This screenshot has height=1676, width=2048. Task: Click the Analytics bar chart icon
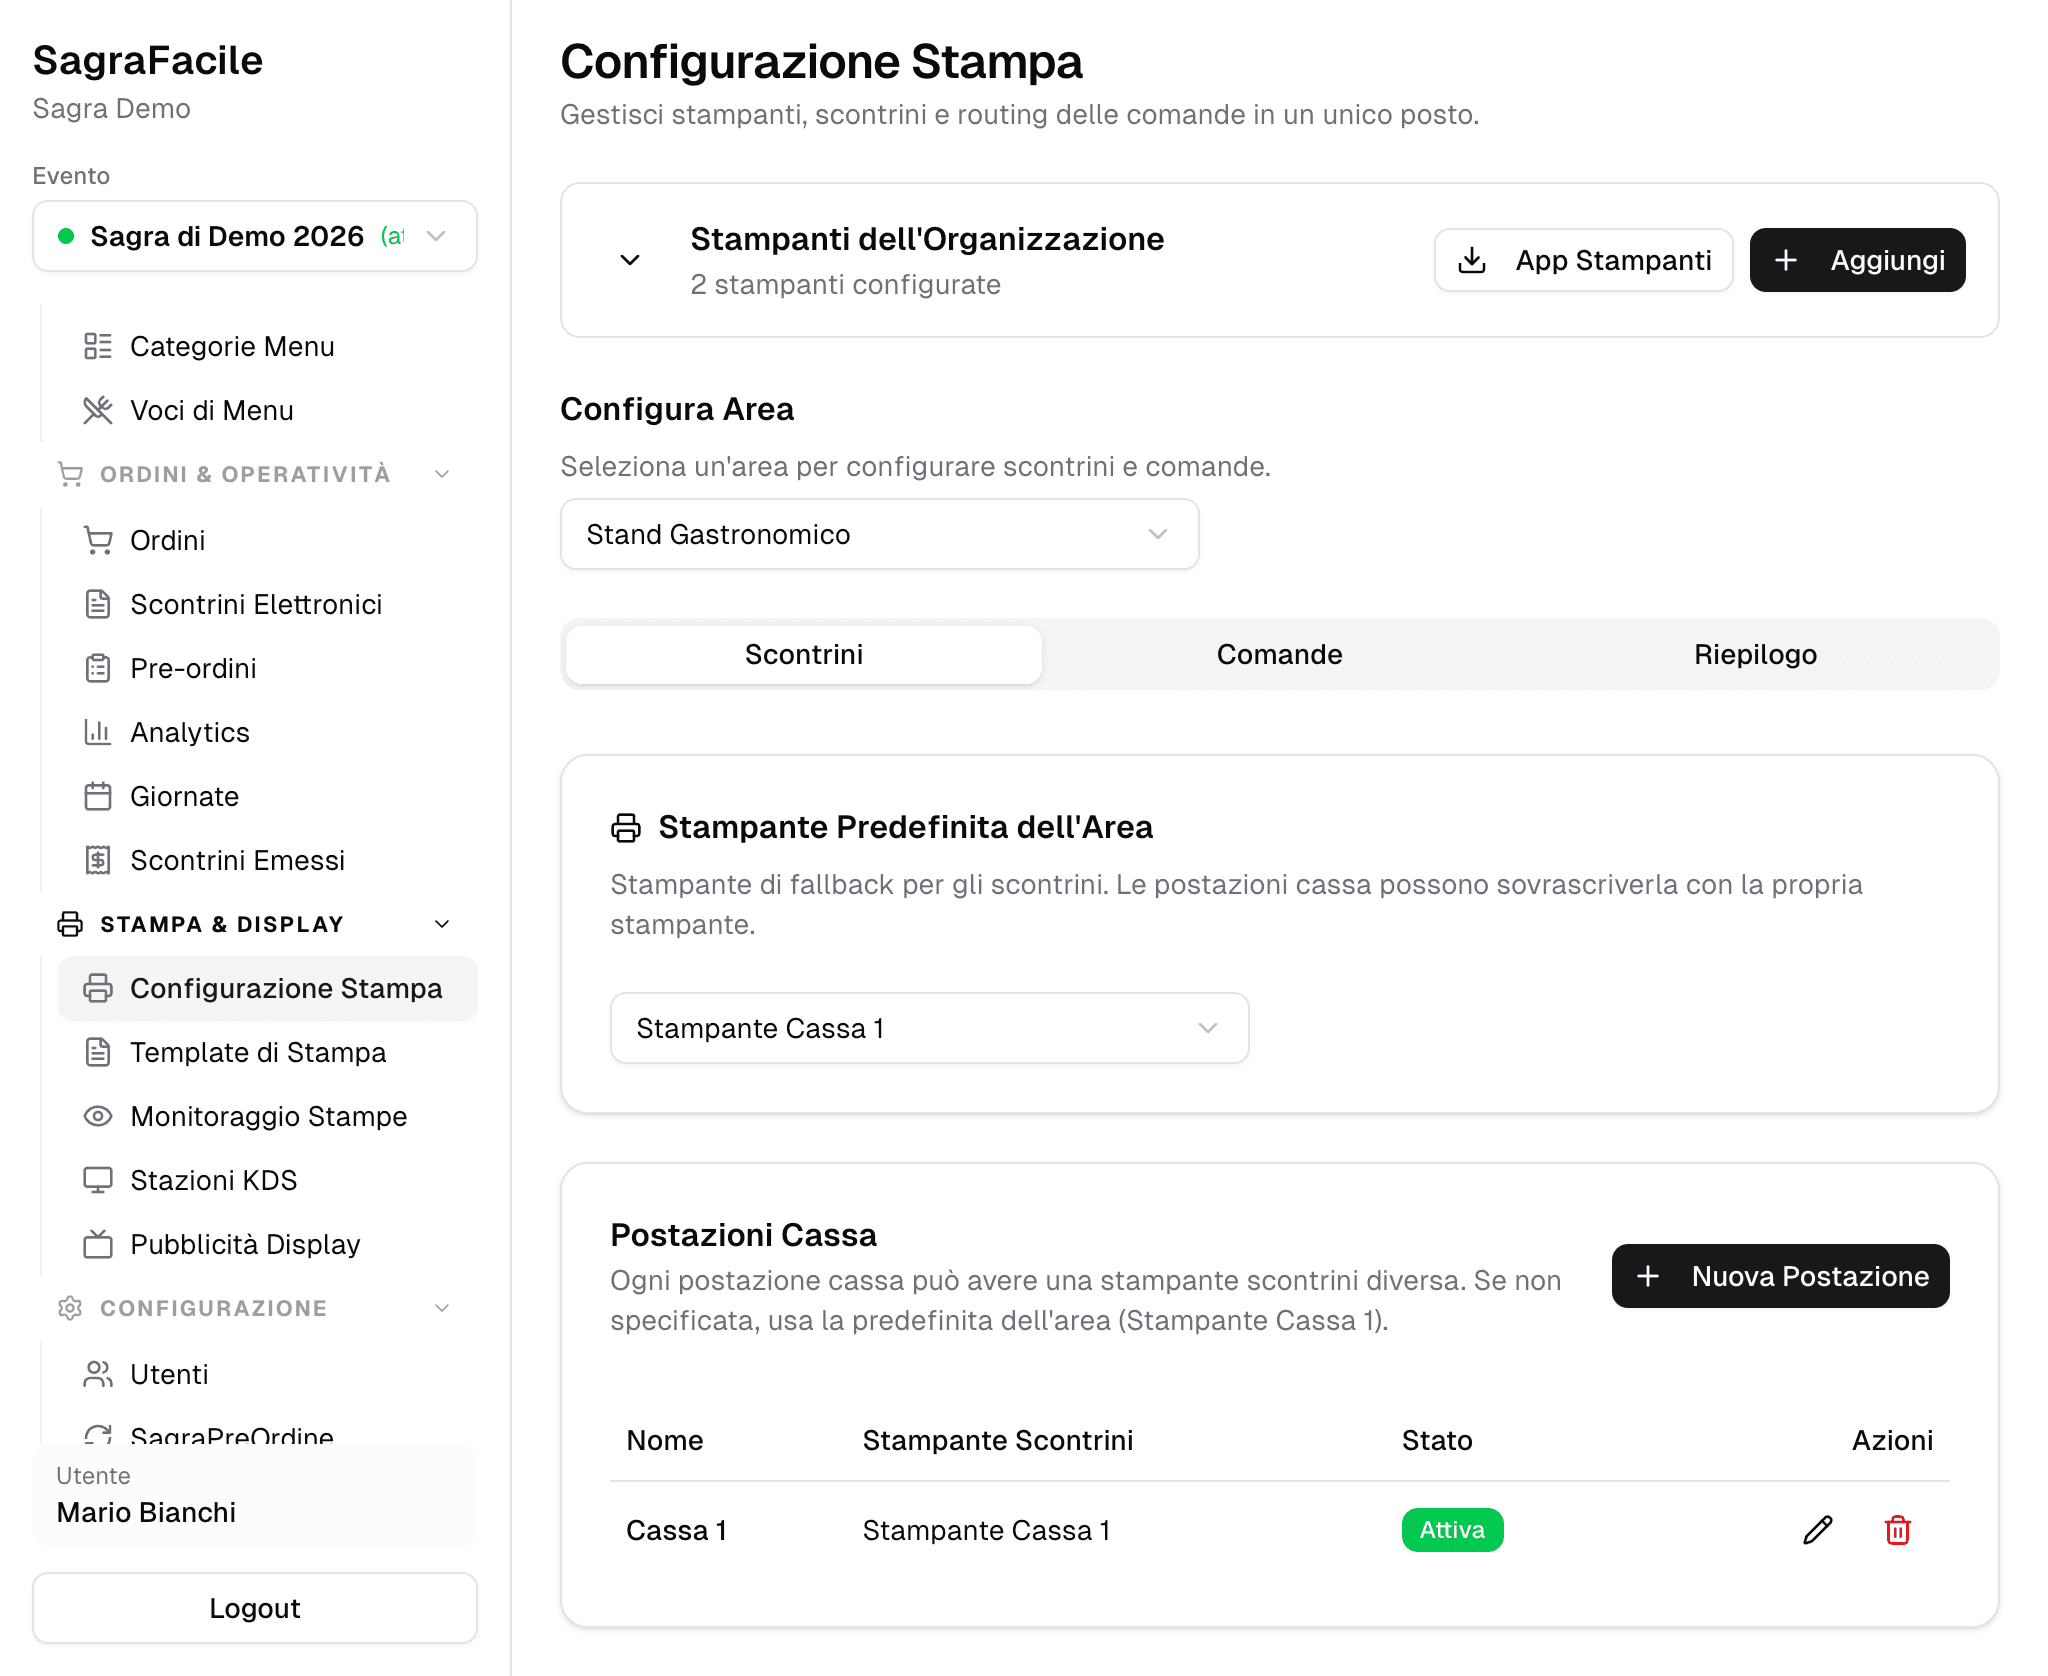98,732
